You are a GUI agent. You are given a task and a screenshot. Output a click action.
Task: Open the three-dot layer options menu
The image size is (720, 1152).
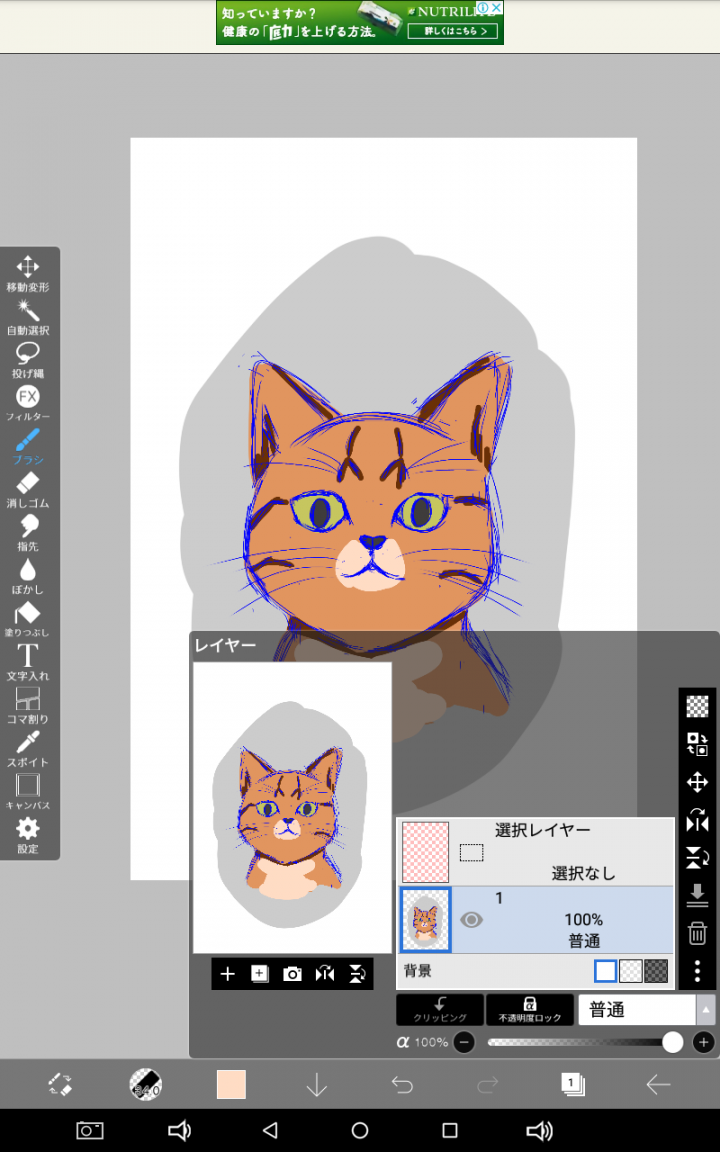point(697,971)
